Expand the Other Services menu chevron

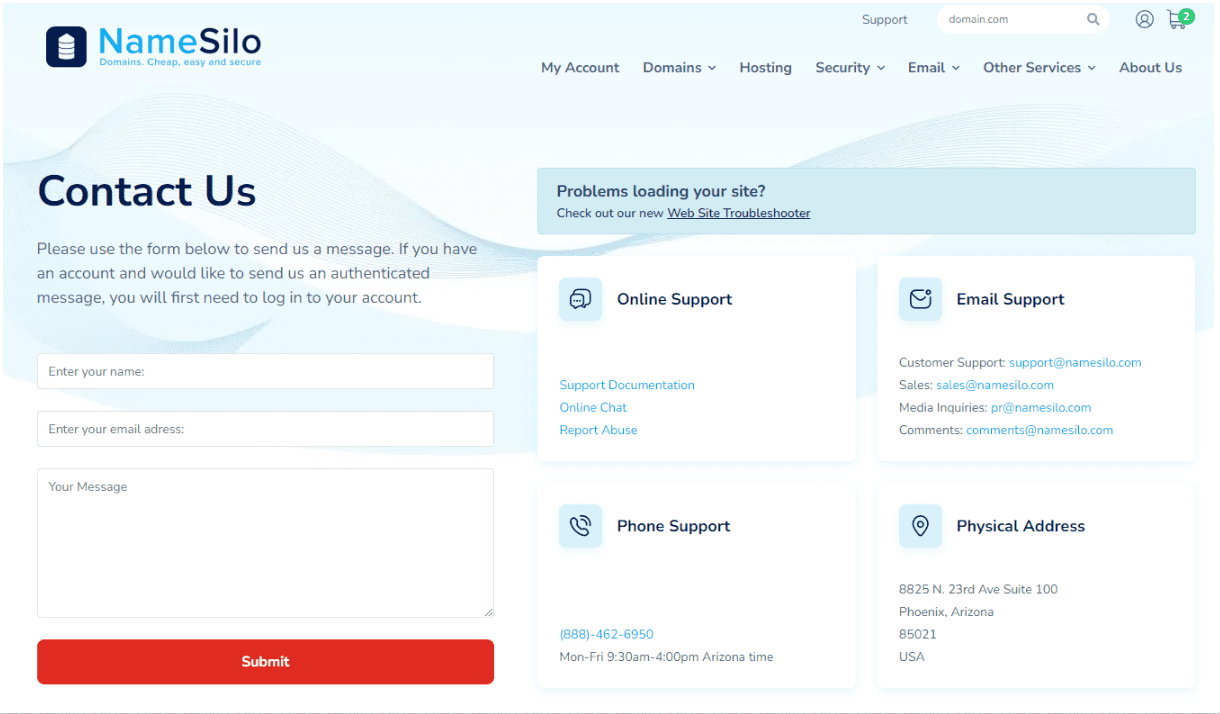point(1092,68)
